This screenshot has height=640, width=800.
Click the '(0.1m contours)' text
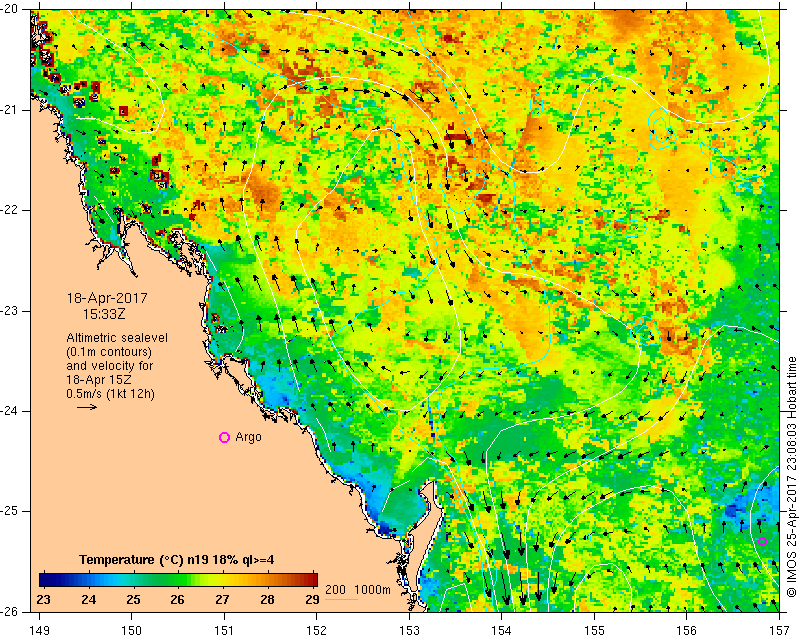(x=109, y=352)
